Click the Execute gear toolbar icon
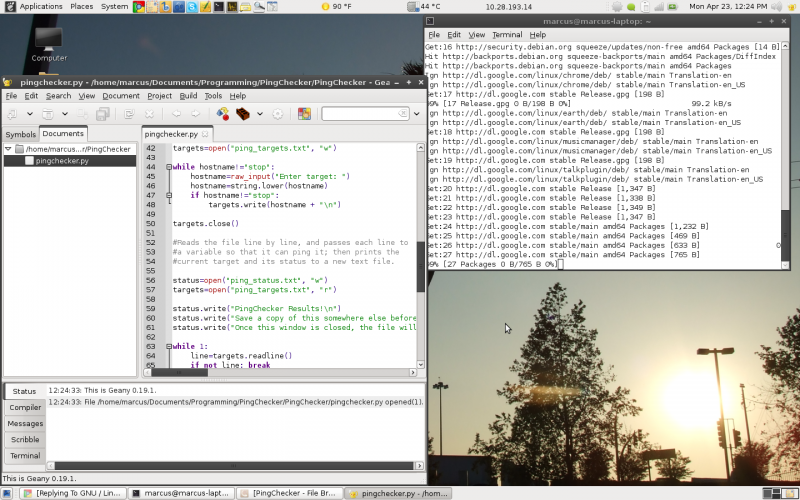This screenshot has width=800, height=500. (x=278, y=114)
